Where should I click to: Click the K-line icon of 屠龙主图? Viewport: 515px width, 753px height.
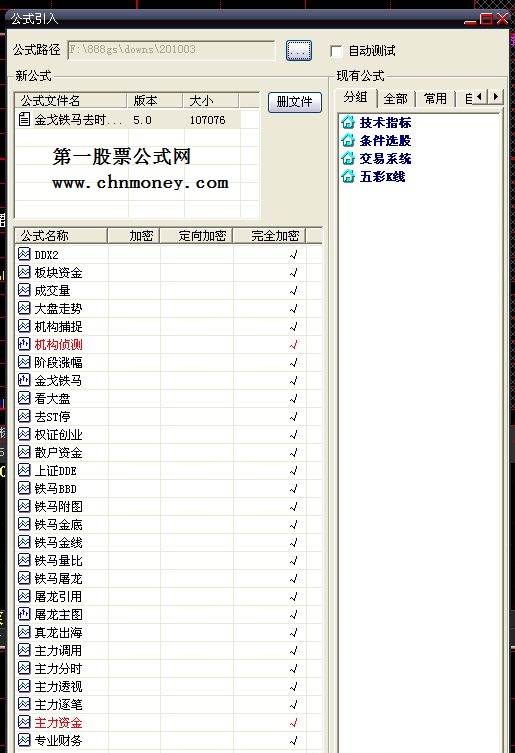[24, 614]
